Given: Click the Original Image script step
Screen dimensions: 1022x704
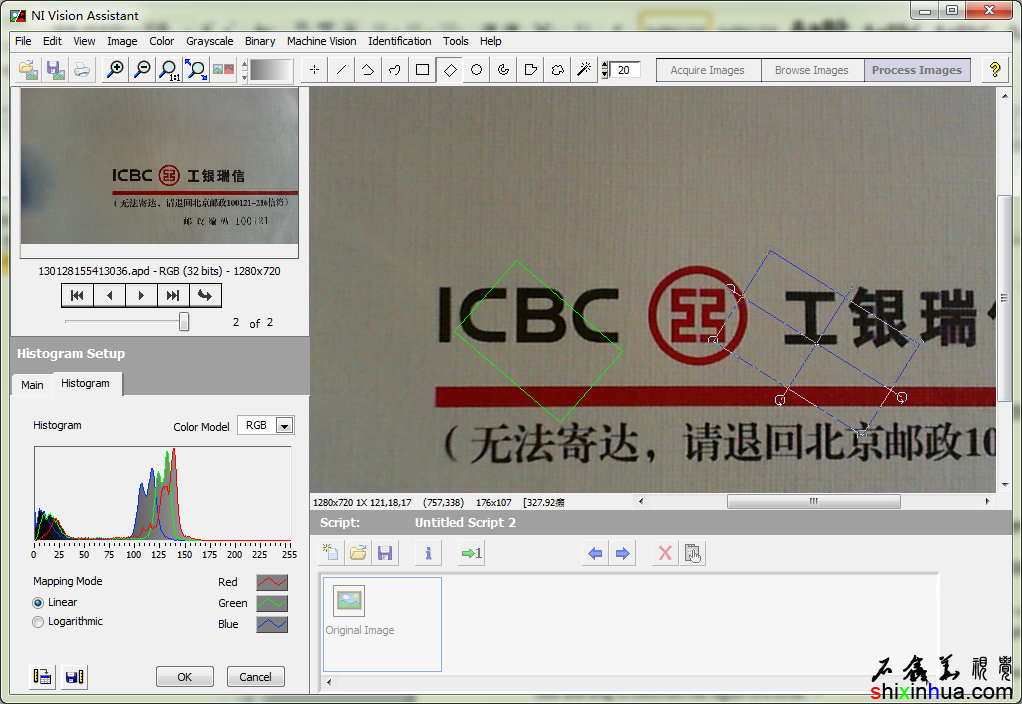Looking at the screenshot, I should coord(382,624).
